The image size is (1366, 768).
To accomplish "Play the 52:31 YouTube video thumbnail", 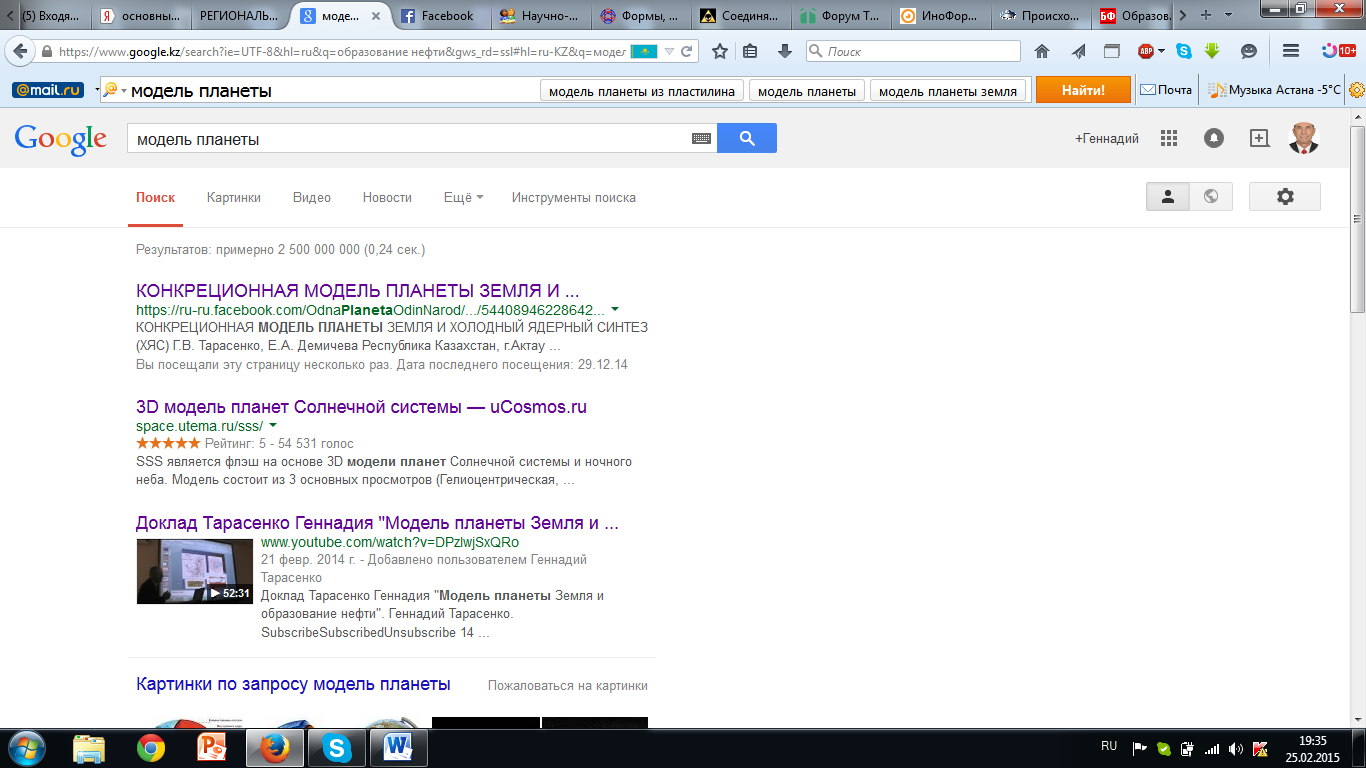I will tap(194, 571).
